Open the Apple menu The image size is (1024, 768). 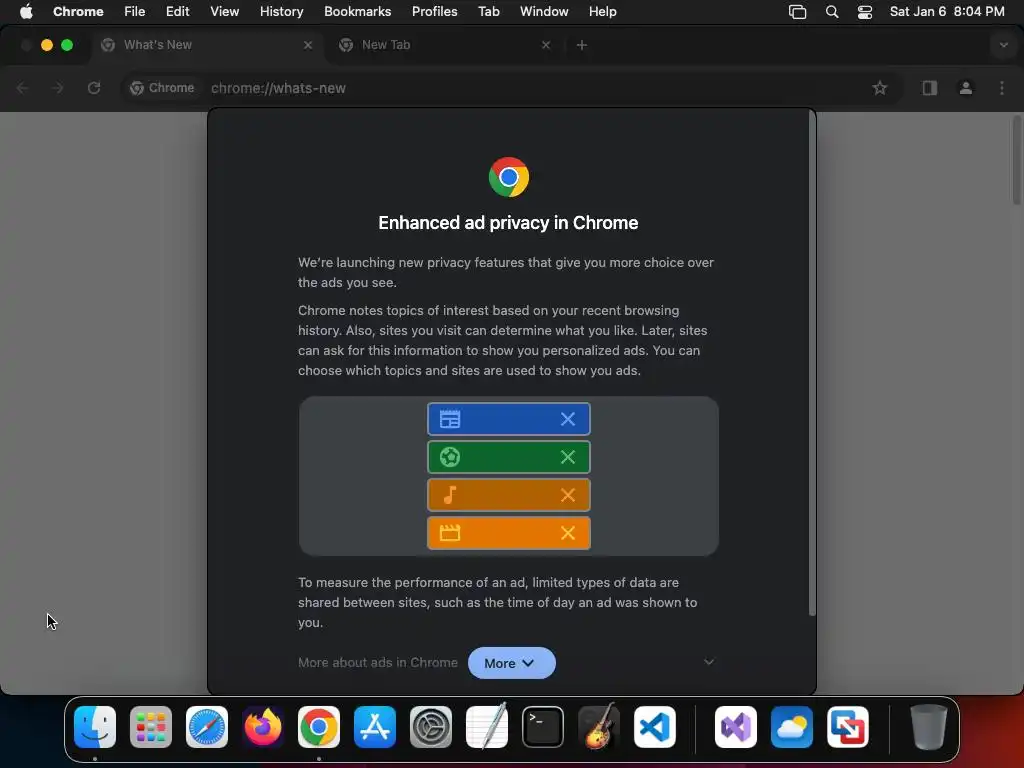[x=26, y=11]
